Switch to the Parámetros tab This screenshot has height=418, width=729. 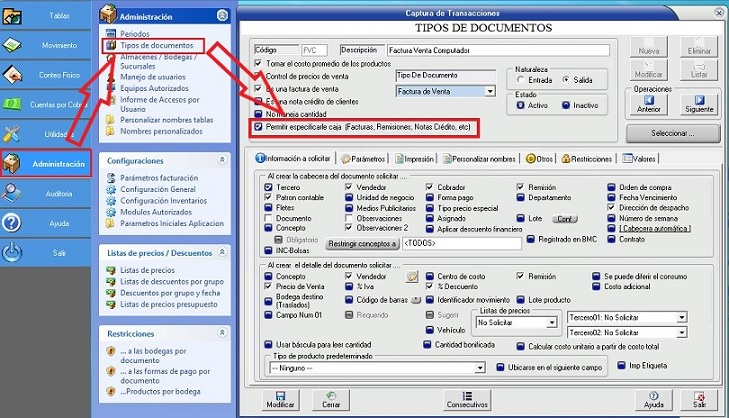363,158
